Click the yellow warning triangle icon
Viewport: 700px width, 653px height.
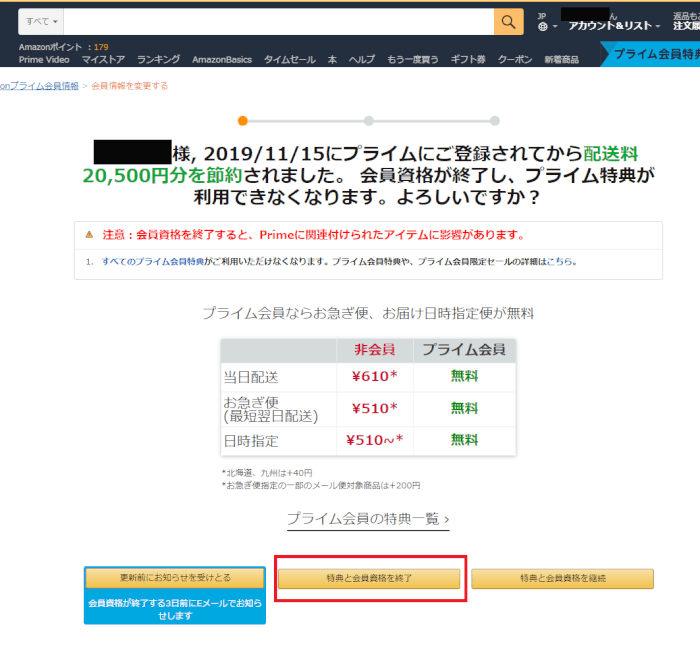point(89,235)
